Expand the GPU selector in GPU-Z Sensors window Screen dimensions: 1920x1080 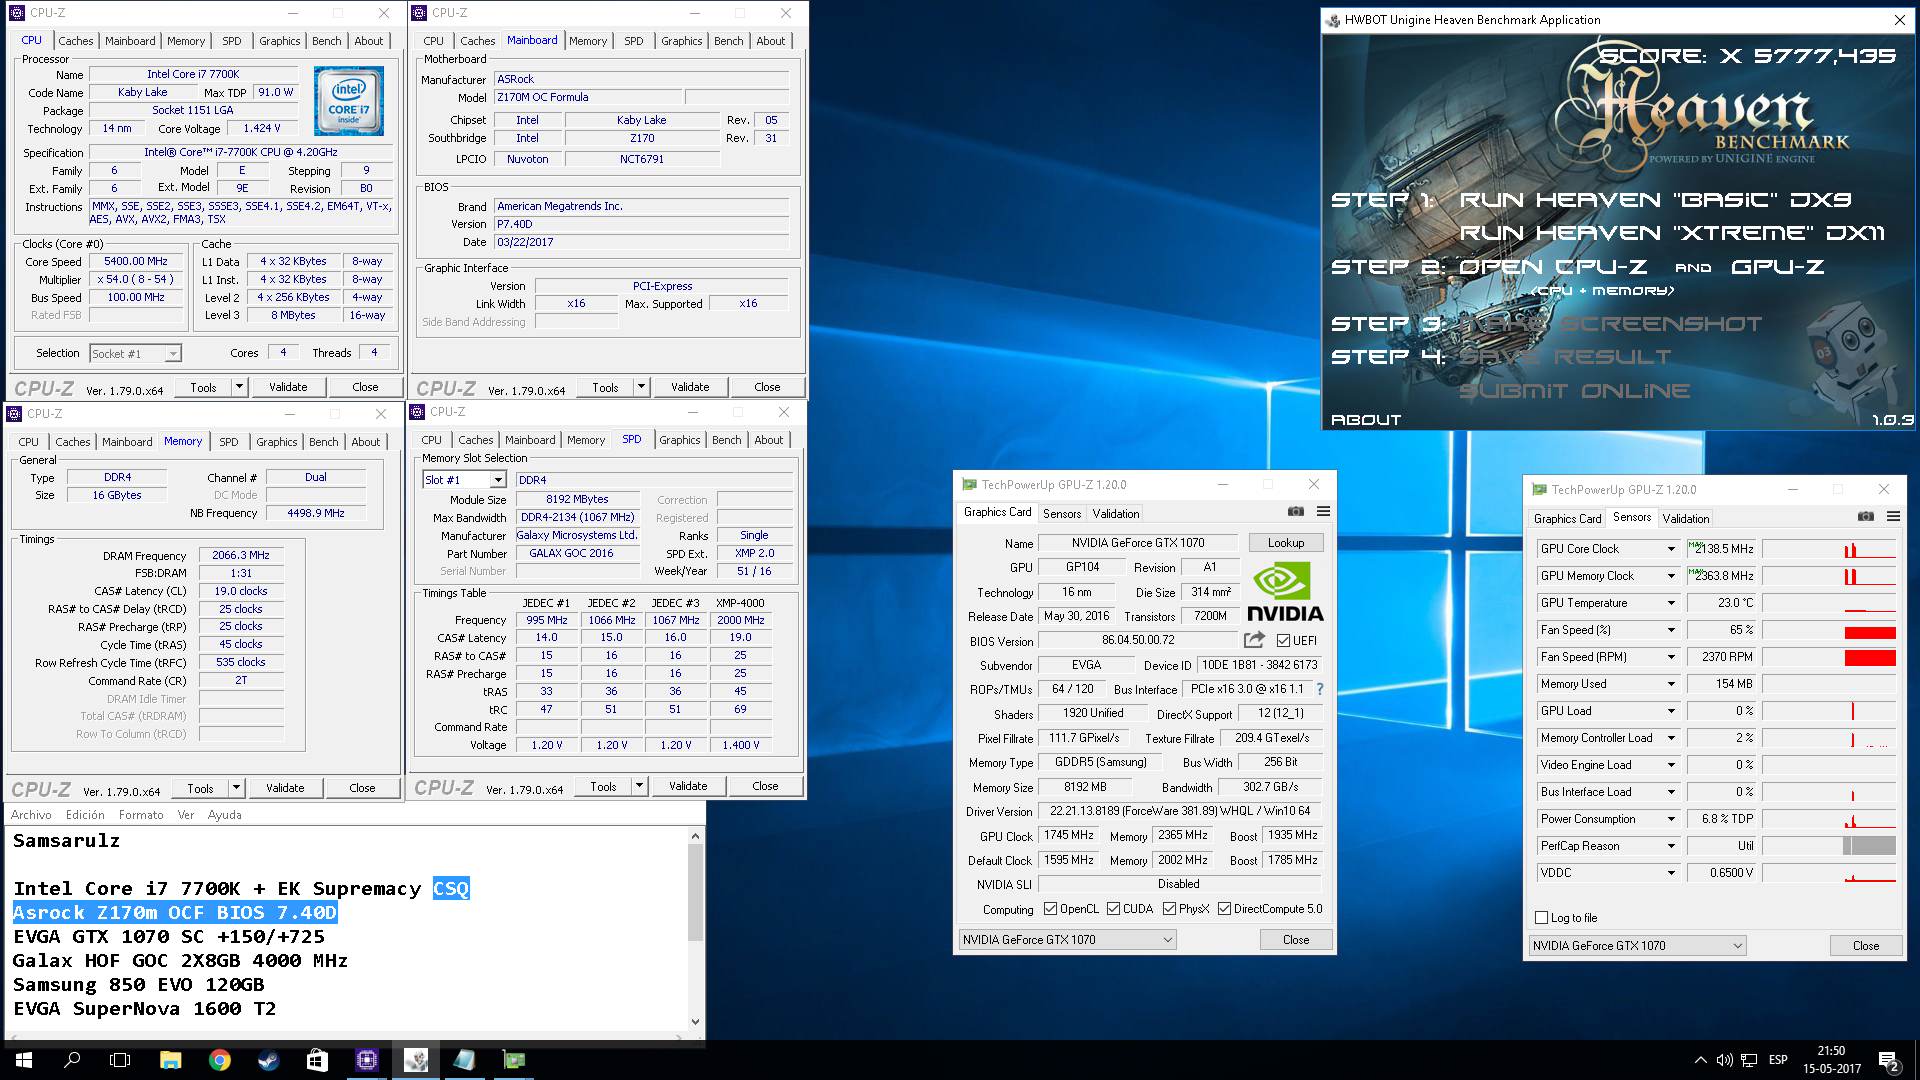click(x=1737, y=946)
